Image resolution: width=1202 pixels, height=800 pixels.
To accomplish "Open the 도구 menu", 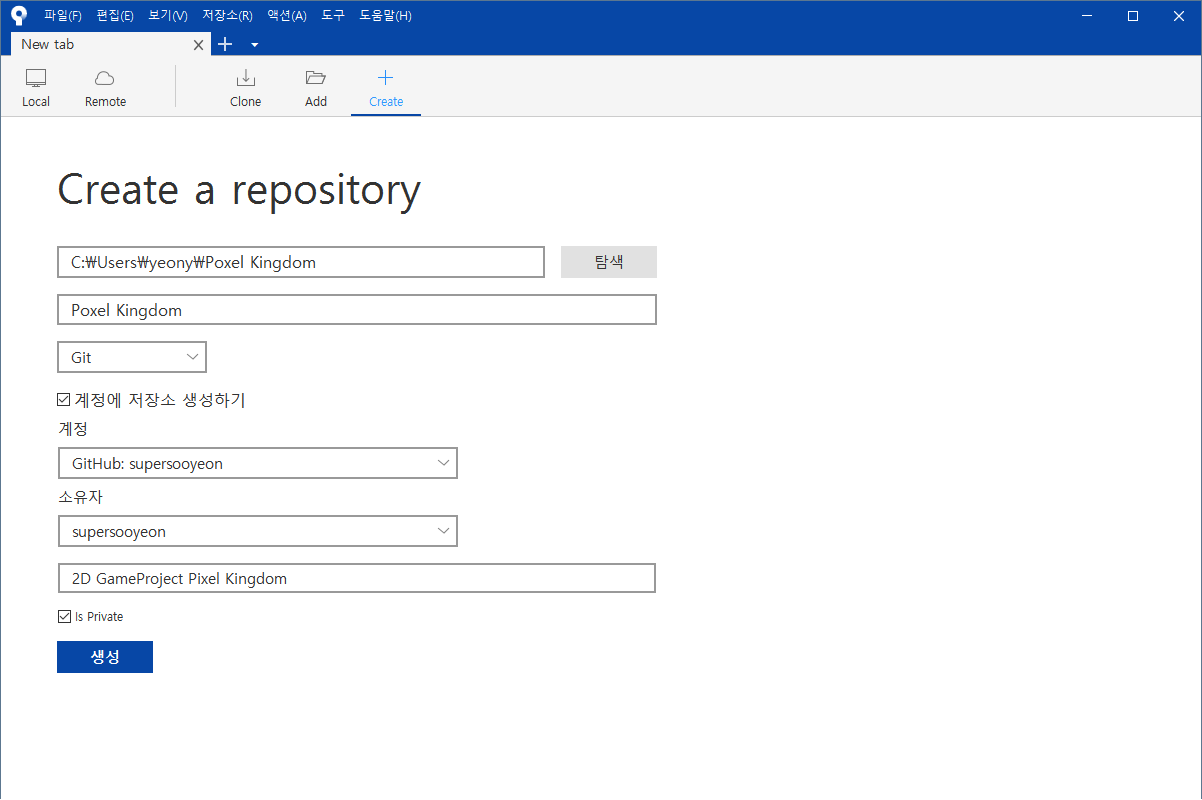I will click(x=333, y=15).
